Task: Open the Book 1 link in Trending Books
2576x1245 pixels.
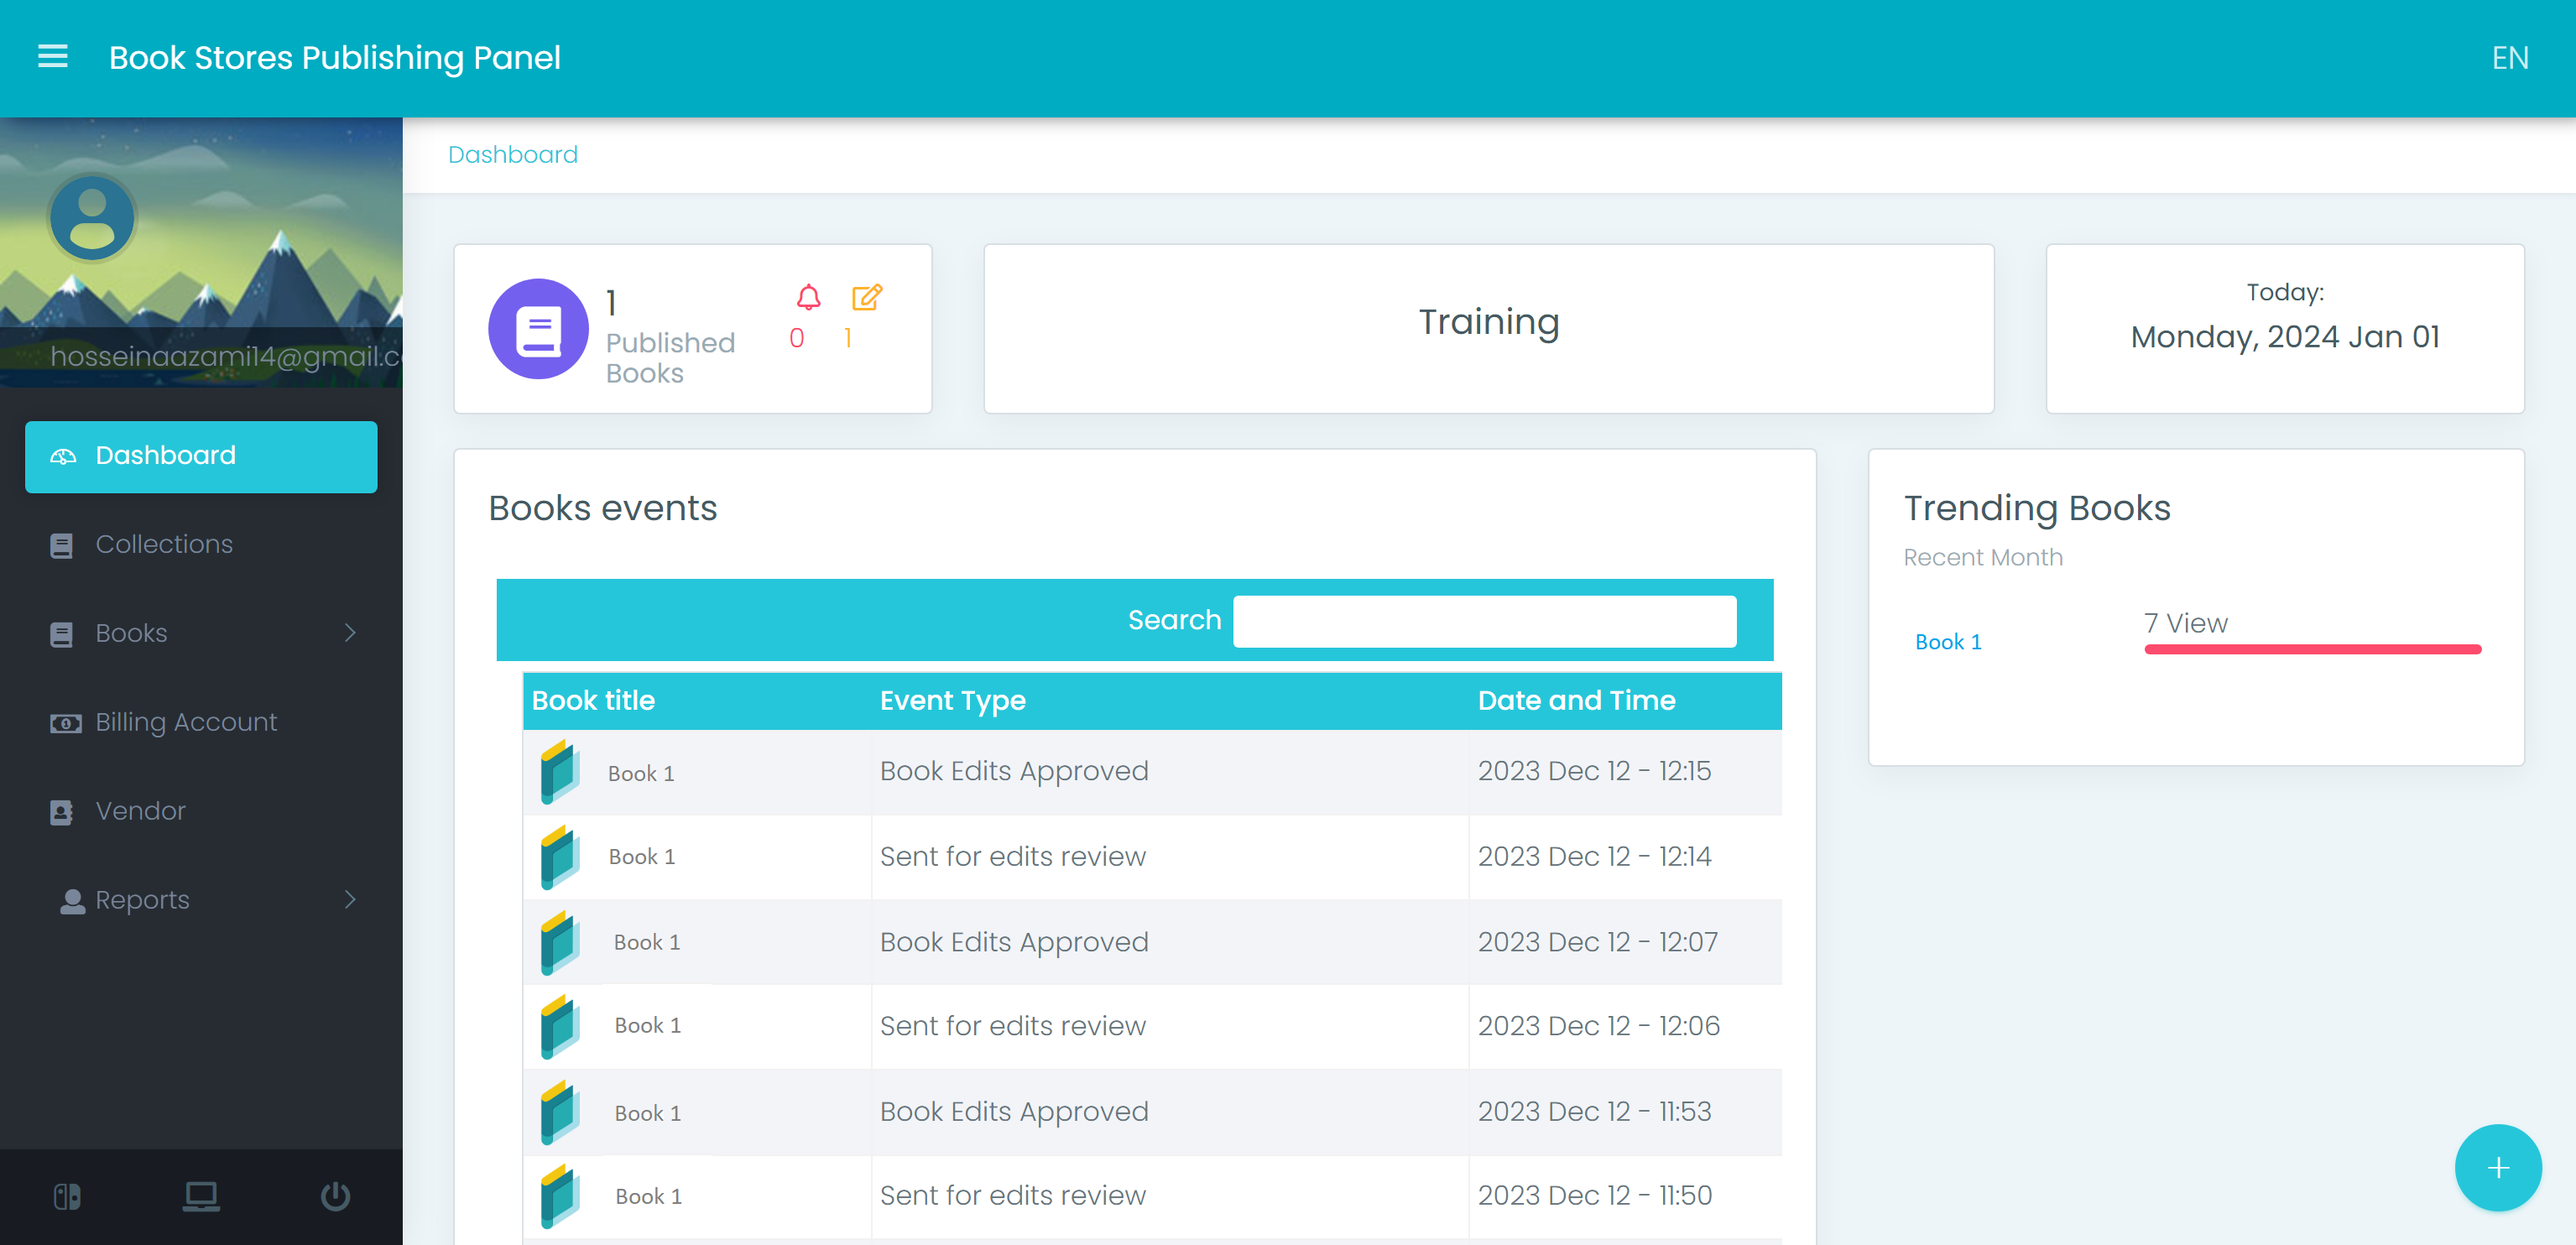Action: point(1947,642)
